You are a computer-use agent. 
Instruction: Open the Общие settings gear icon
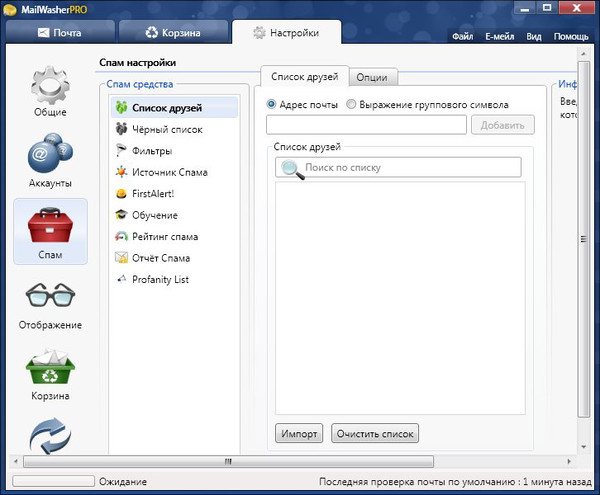(50, 86)
